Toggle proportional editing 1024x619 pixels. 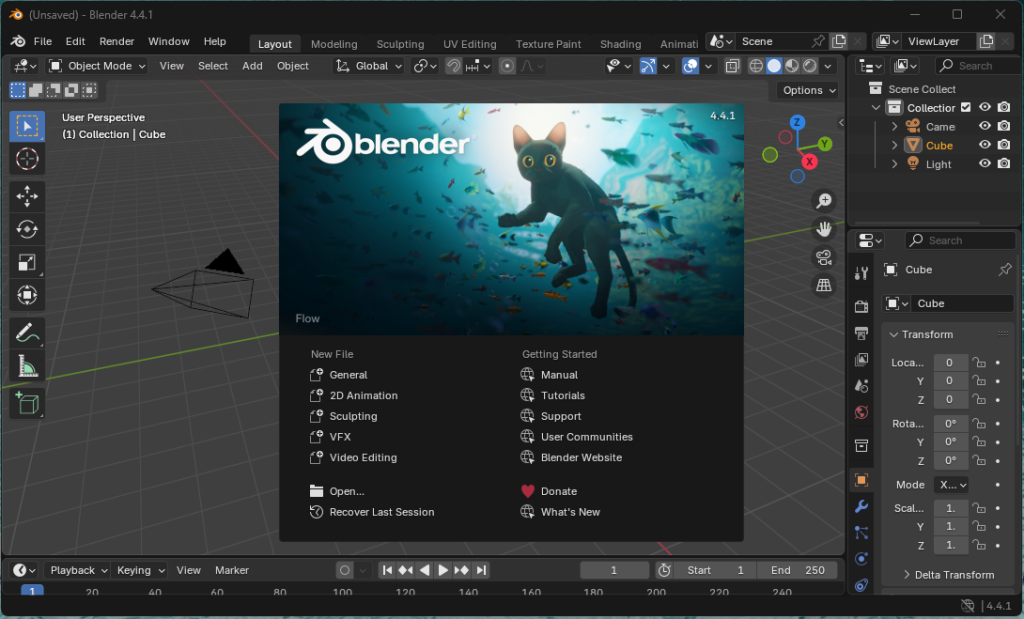point(507,66)
